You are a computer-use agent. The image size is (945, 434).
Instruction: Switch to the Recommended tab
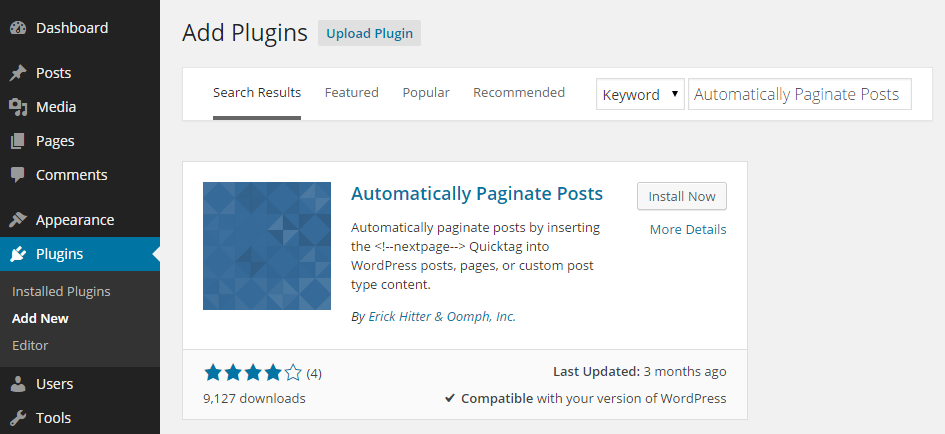tap(519, 93)
